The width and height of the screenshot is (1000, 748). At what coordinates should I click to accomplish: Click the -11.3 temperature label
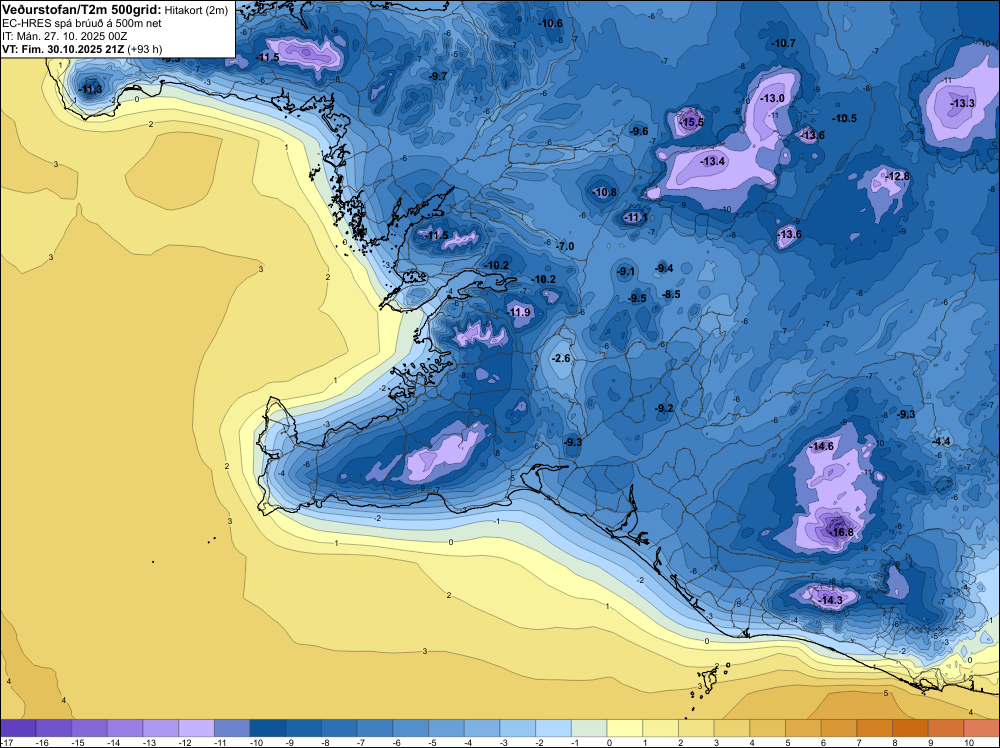coord(89,89)
